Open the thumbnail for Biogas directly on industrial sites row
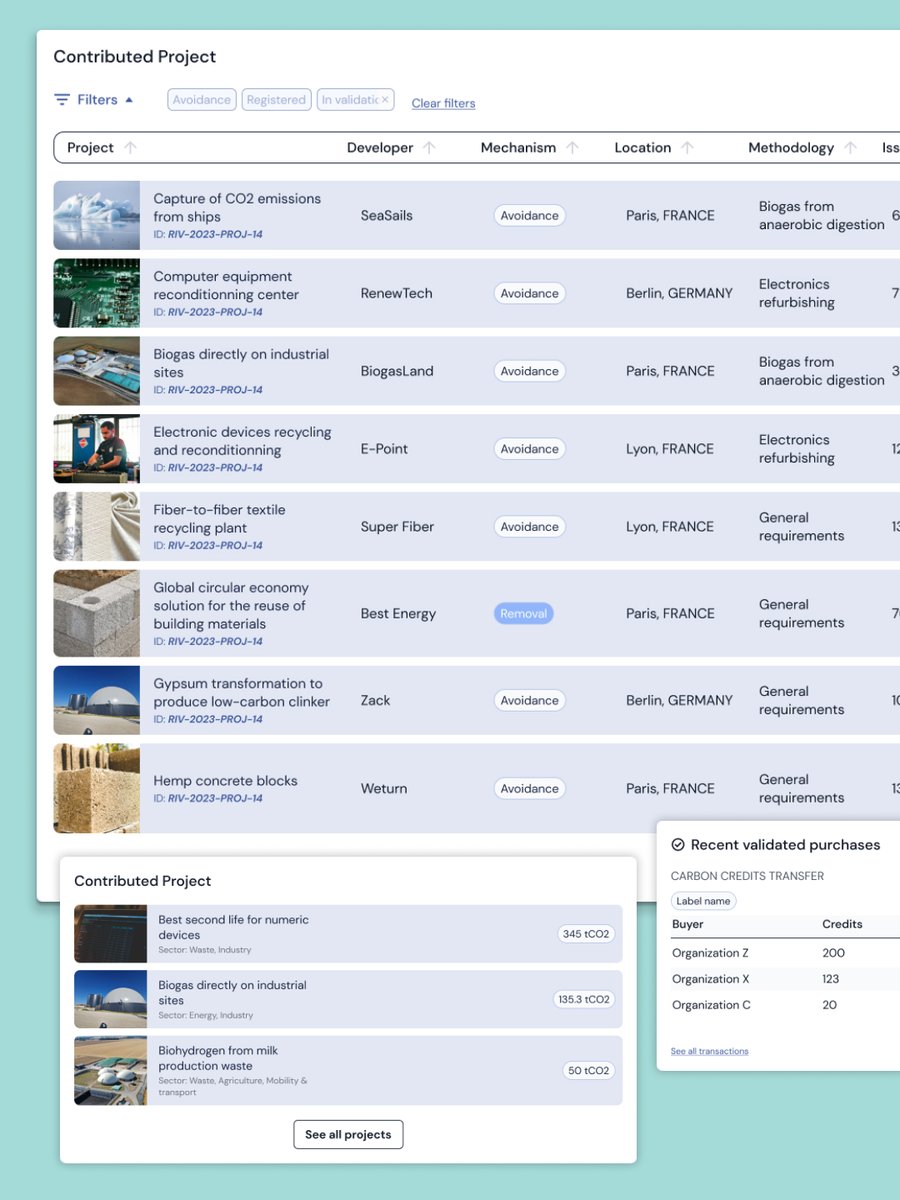Image resolution: width=900 pixels, height=1200 pixels. (97, 371)
